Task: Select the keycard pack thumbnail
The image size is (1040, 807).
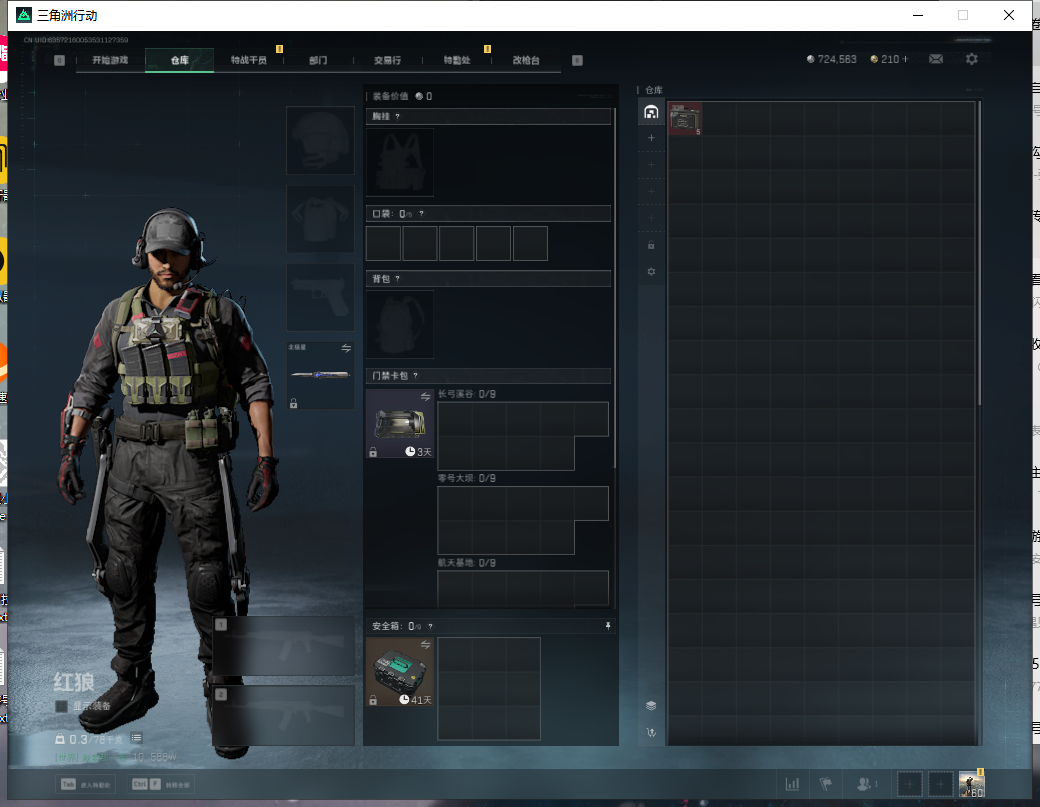Action: click(x=400, y=424)
